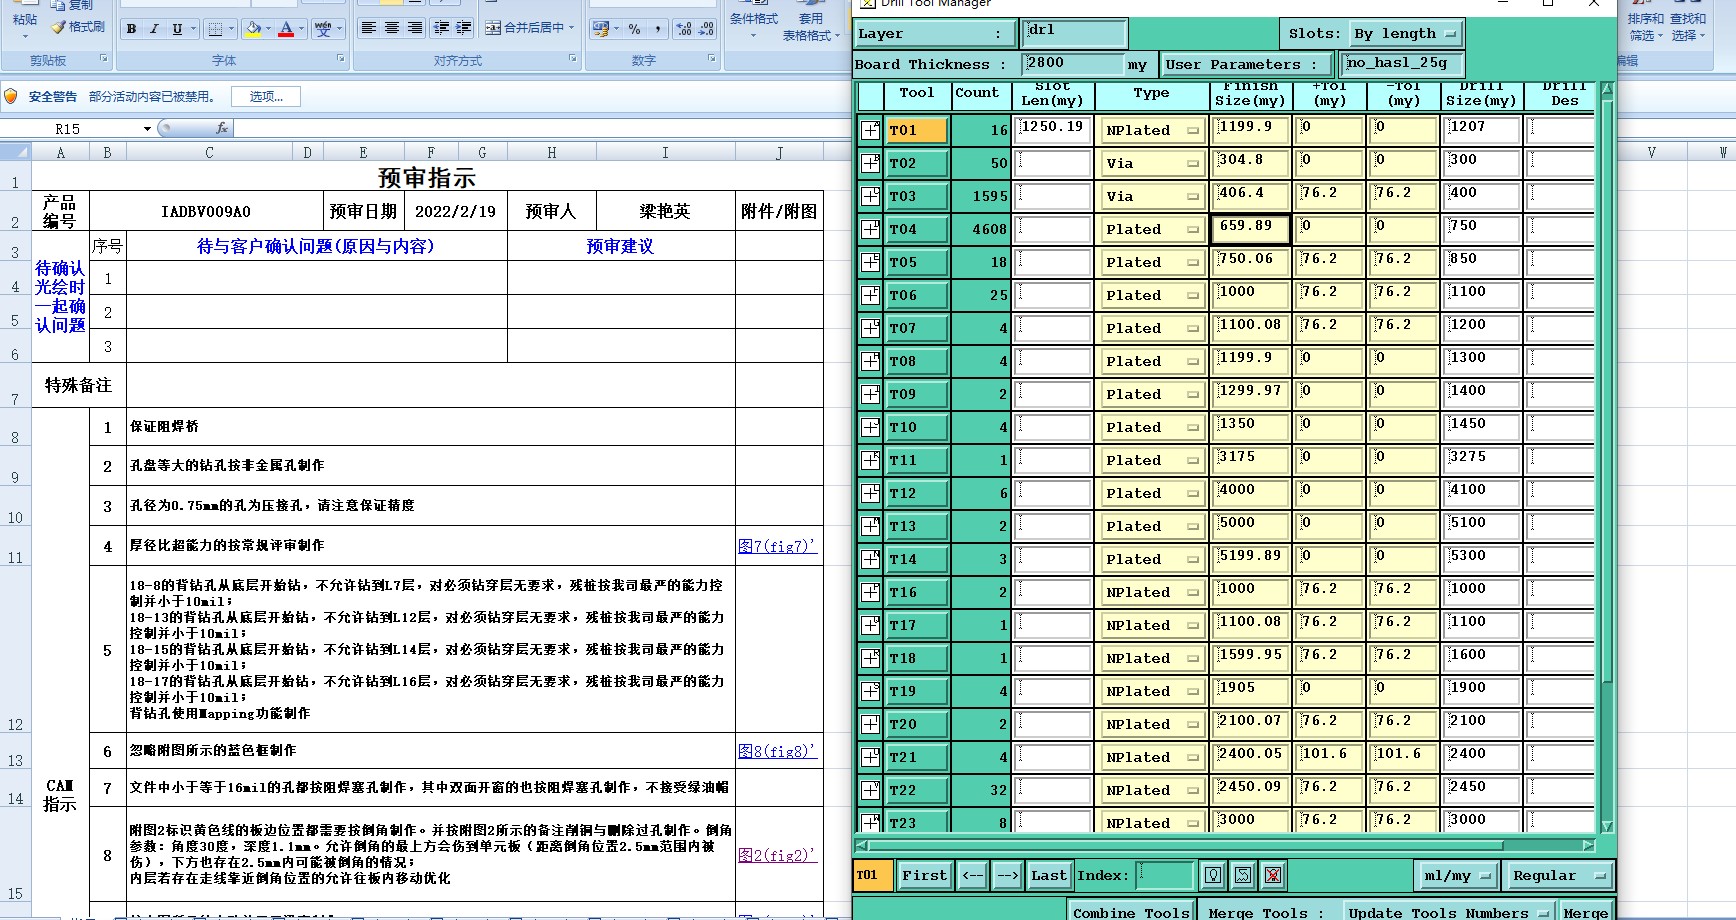Go to previous tool with <-- button
This screenshot has width=1736, height=920.
point(973,876)
